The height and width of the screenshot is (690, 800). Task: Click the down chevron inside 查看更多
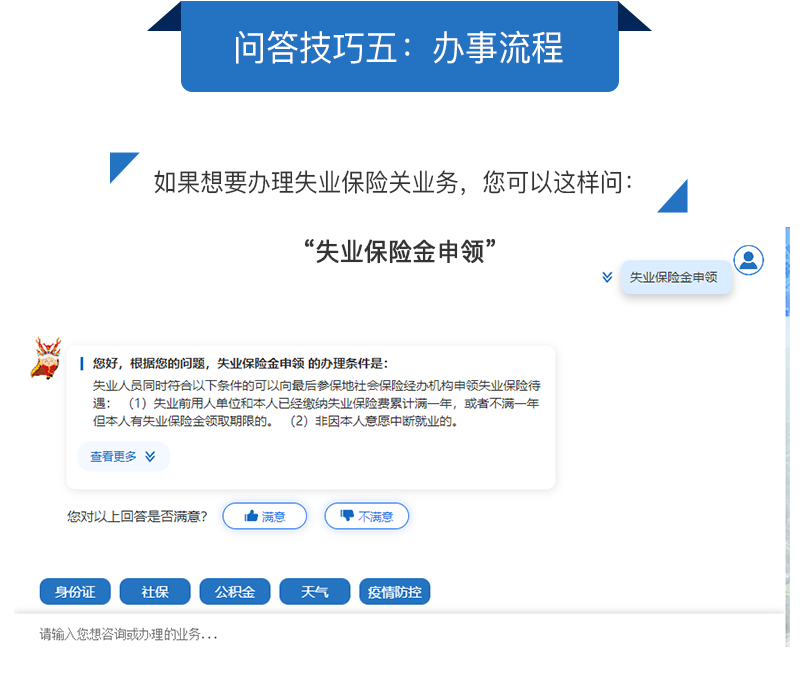click(x=150, y=456)
